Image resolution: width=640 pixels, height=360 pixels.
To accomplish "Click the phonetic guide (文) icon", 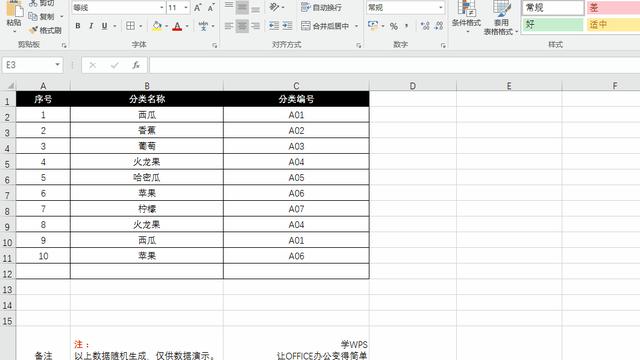I will [203, 26].
